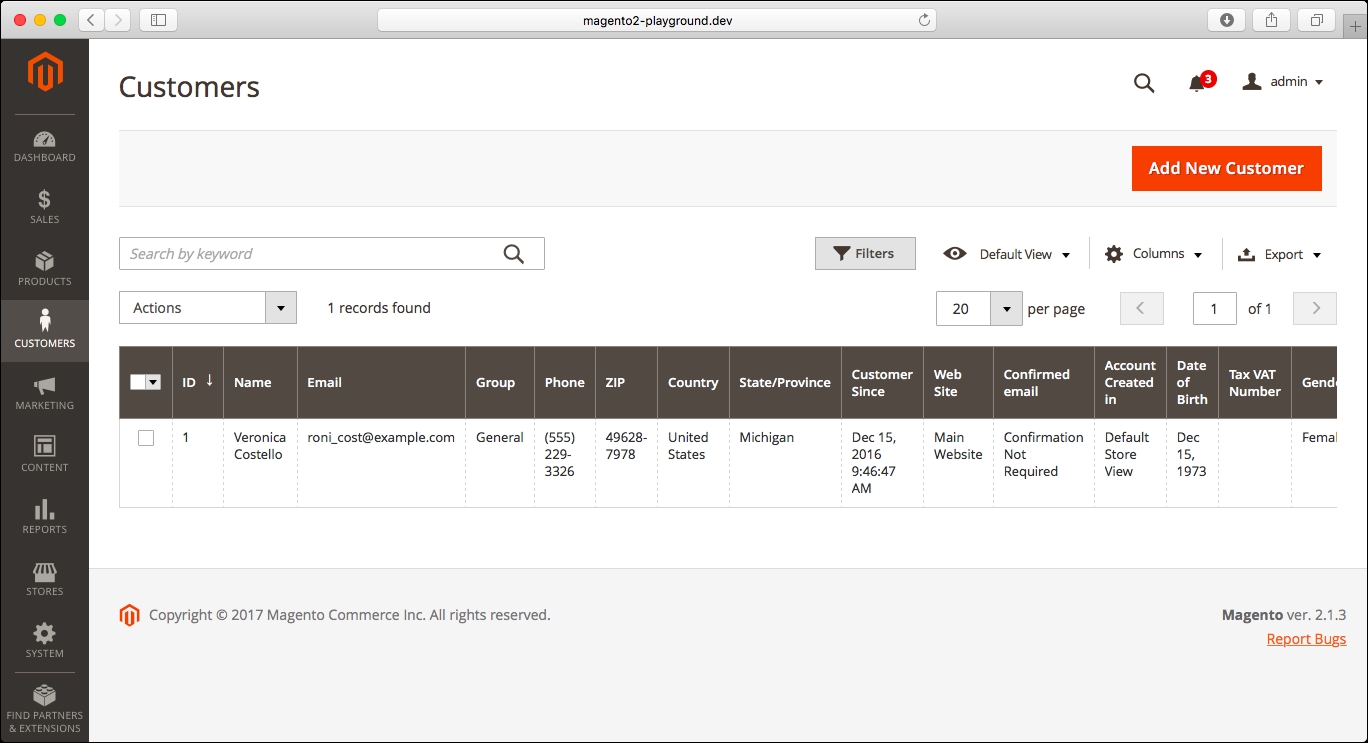Sort by the Group column header

(x=500, y=382)
